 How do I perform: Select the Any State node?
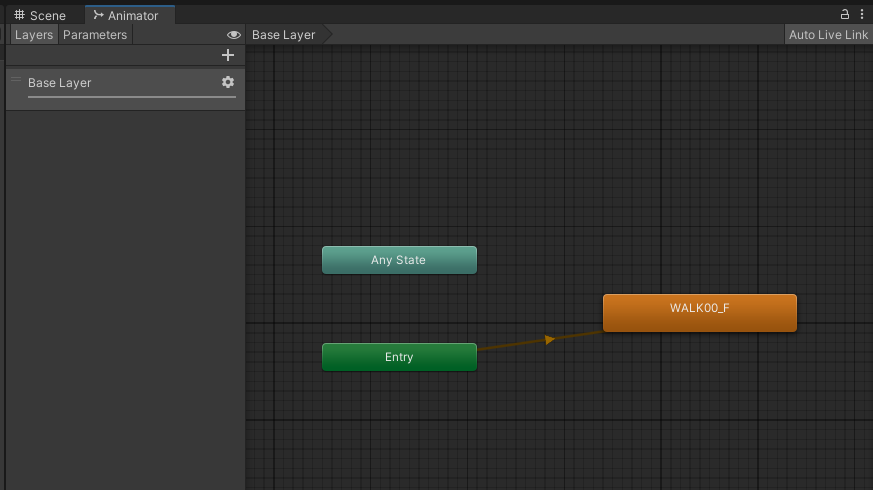coord(399,260)
